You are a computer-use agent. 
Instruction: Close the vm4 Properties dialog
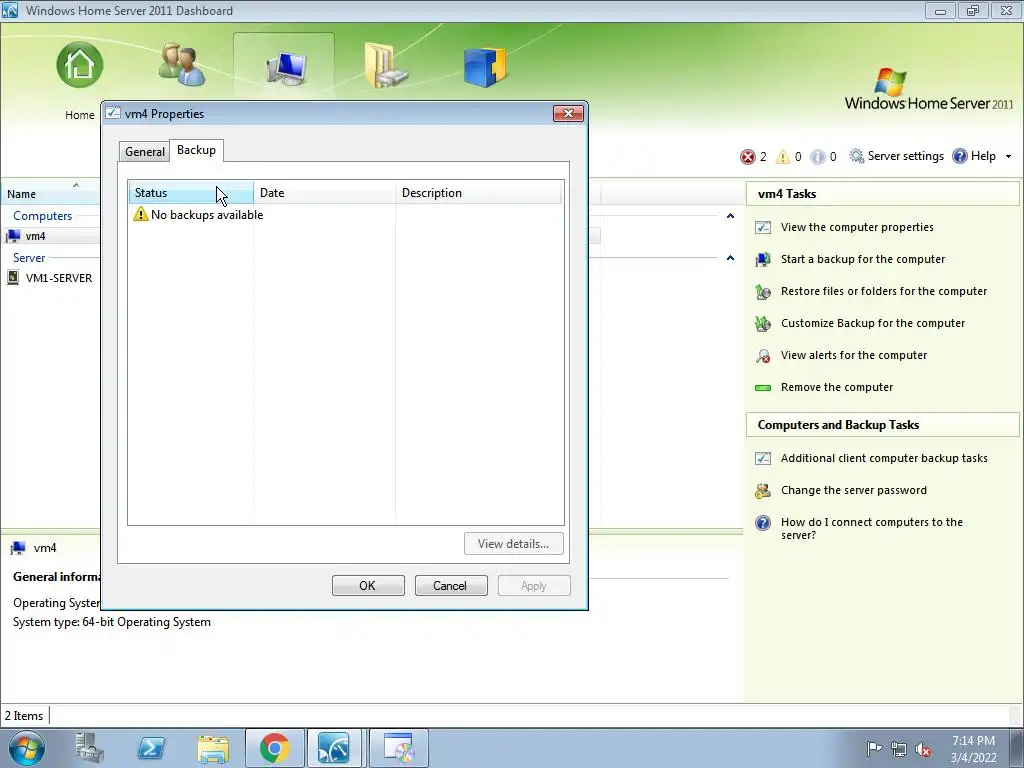click(x=568, y=114)
